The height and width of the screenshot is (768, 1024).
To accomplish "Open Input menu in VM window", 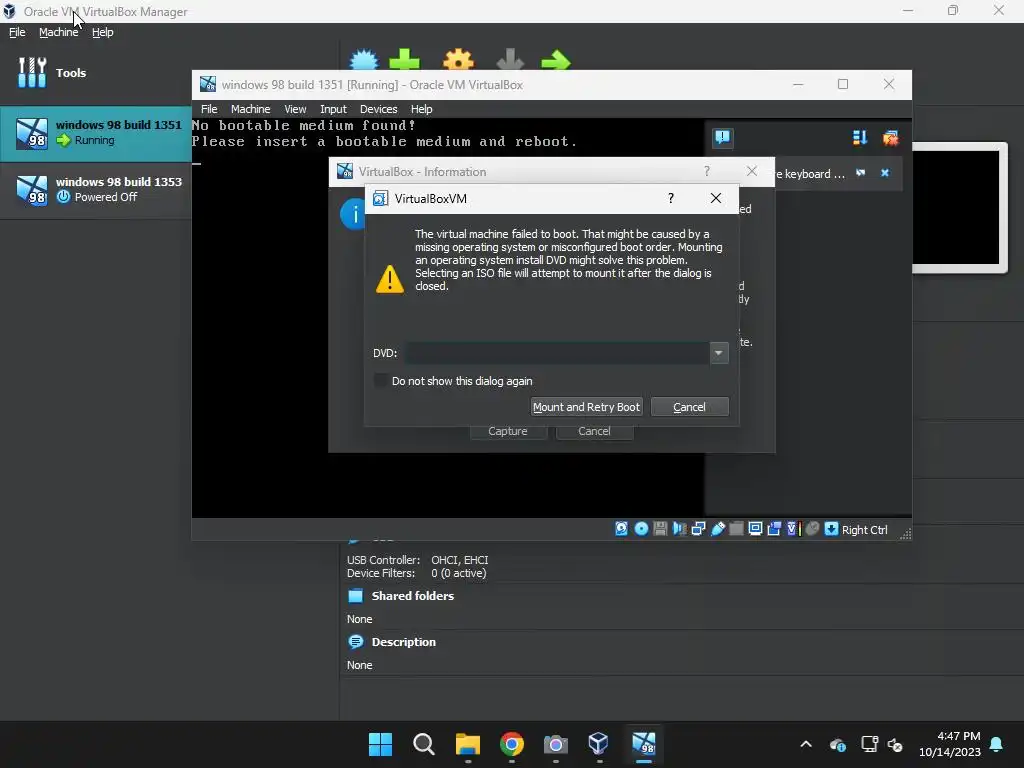I will tap(333, 109).
